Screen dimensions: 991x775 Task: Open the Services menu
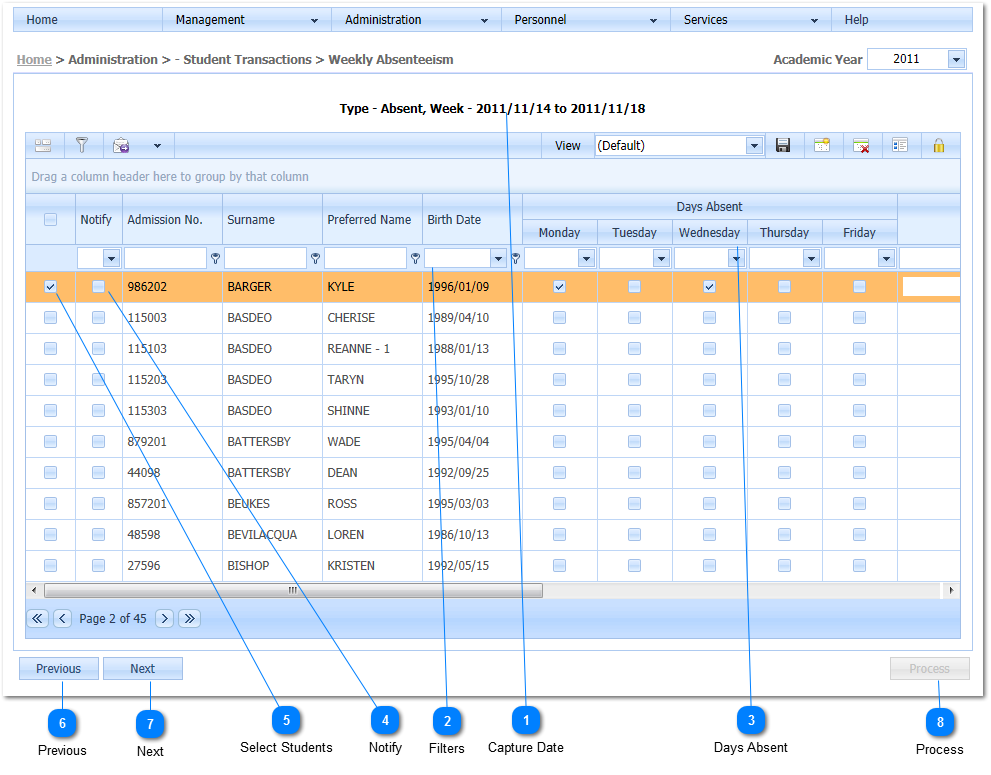[750, 20]
